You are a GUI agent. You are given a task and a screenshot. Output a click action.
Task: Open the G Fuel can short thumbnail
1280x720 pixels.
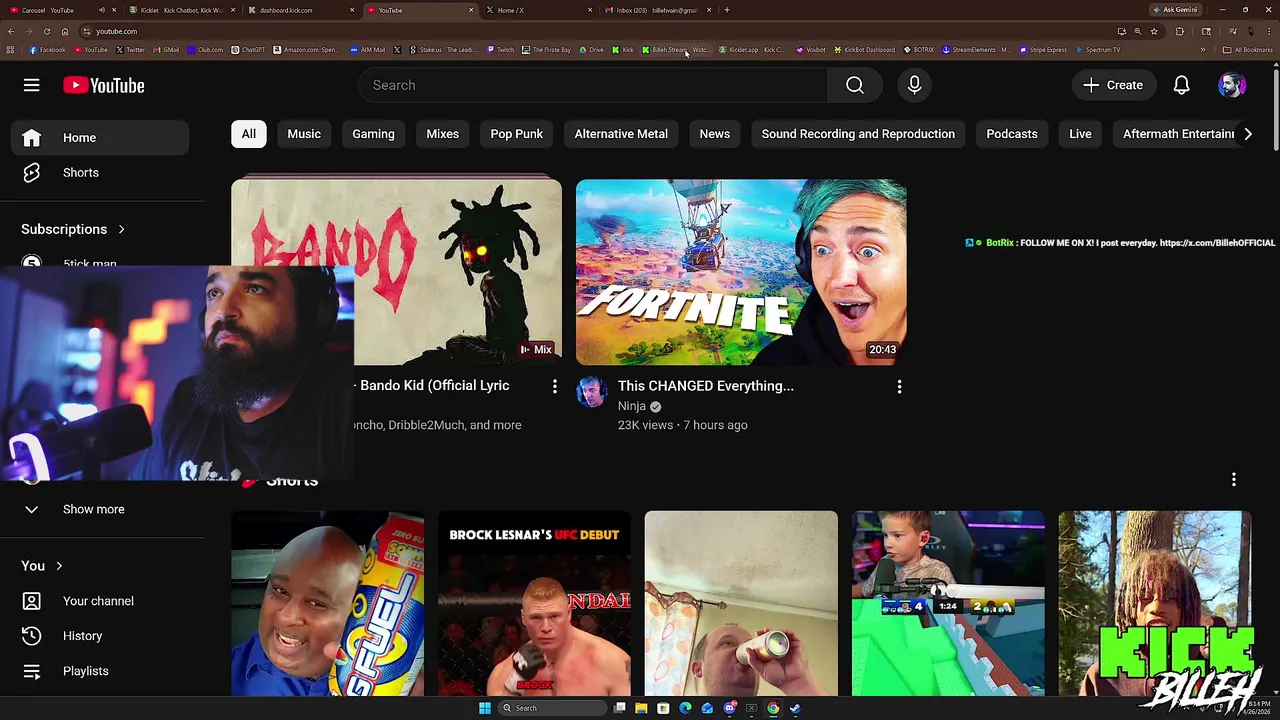tap(327, 603)
